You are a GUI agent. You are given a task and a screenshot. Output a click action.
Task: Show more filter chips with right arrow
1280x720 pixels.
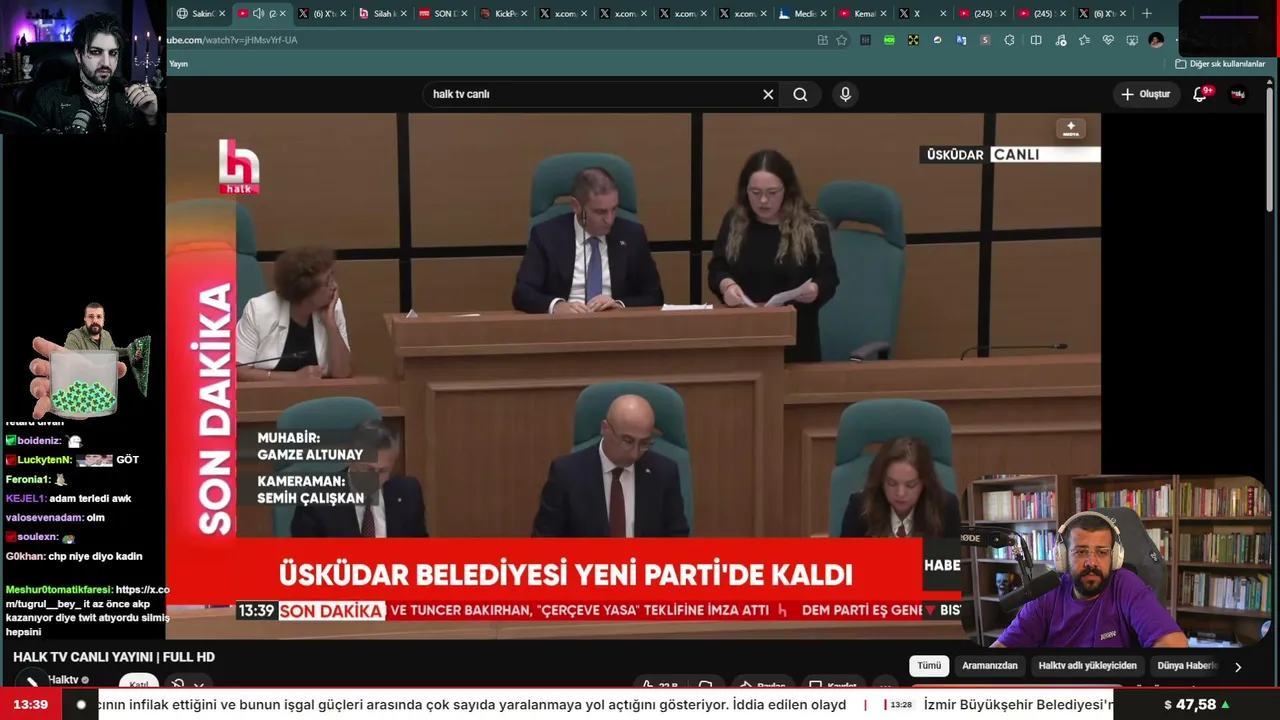pyautogui.click(x=1238, y=667)
